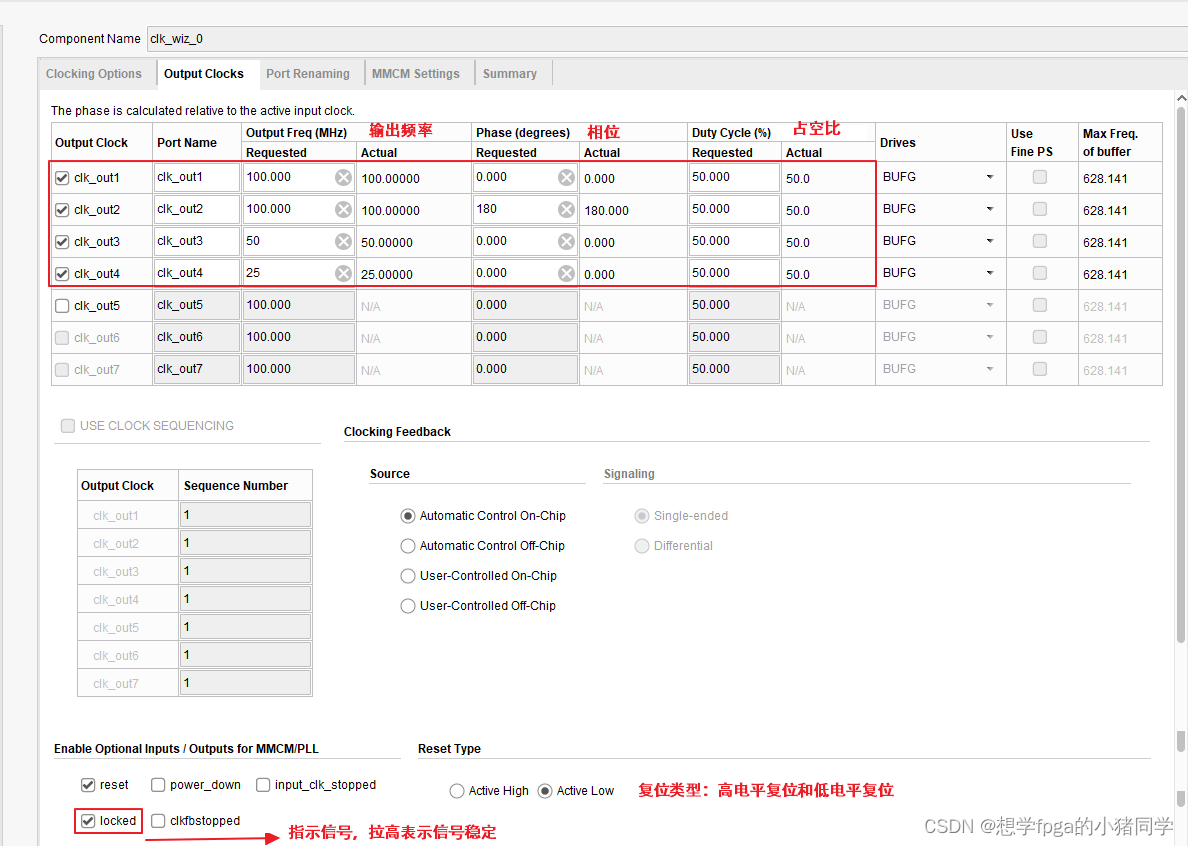Image resolution: width=1188 pixels, height=846 pixels.
Task: Clear clk_out2 requested output frequency value
Action: 343,210
